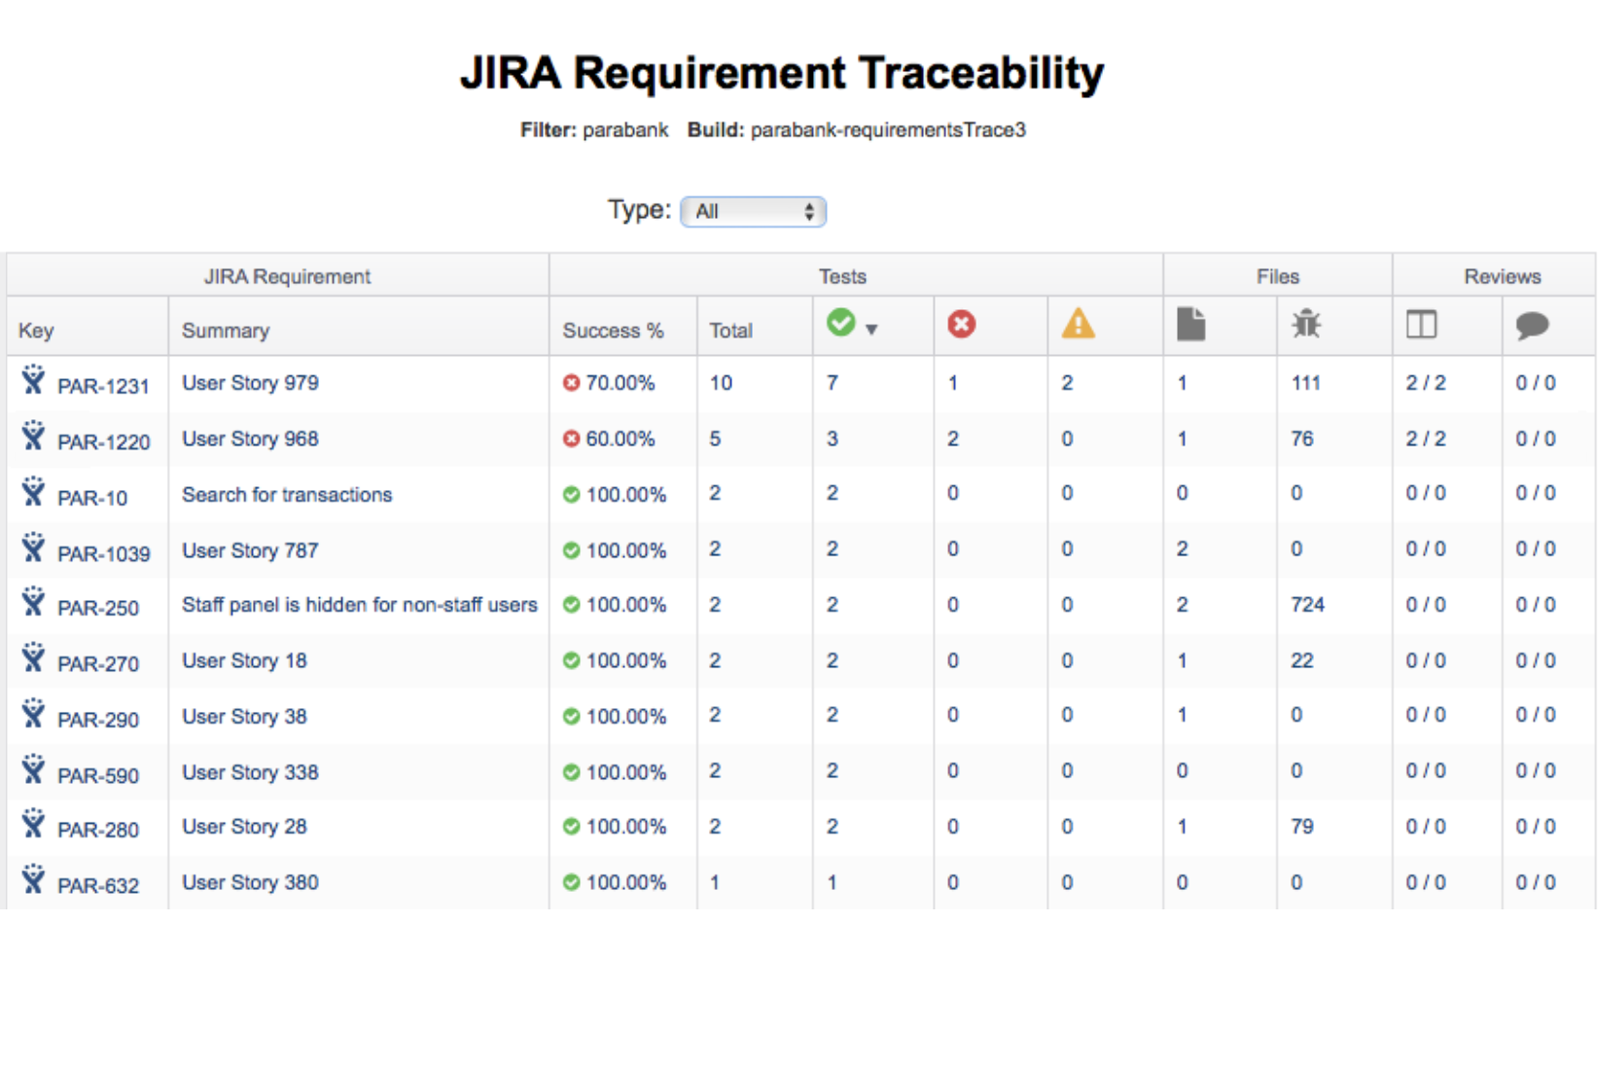Click green success icon in User Story 18 row
1600x1081 pixels.
point(571,661)
